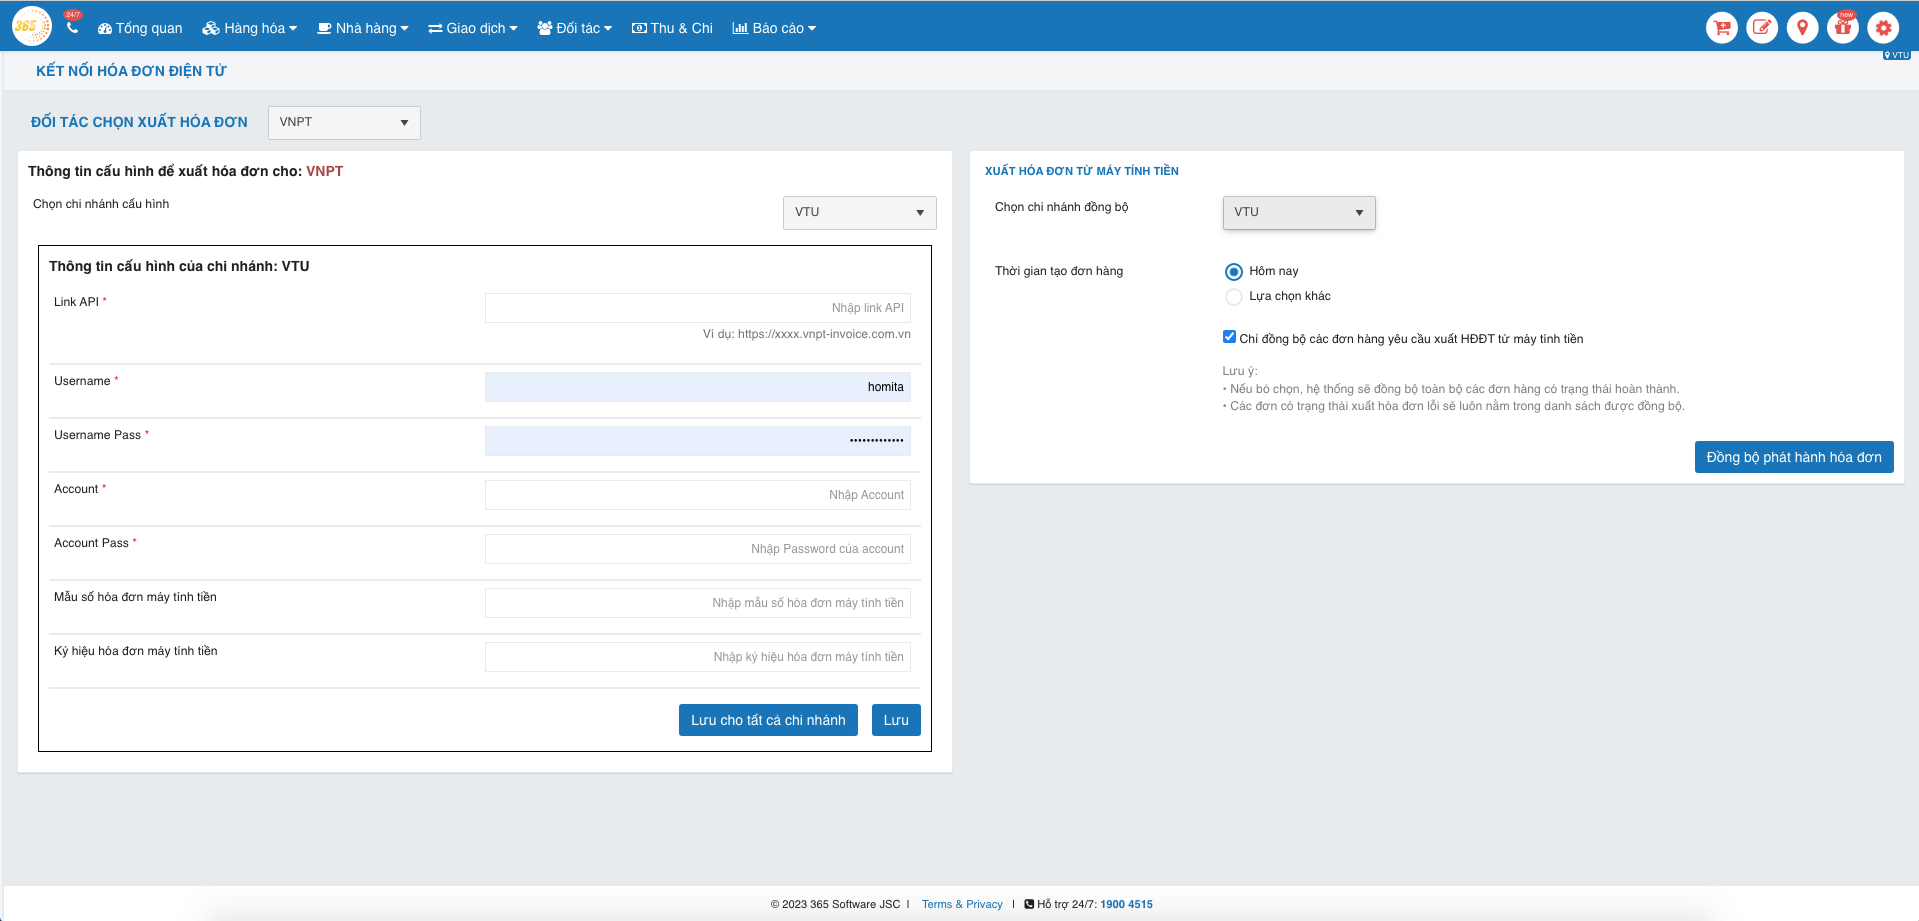Select the Lựa chọn khác radio option

pyautogui.click(x=1234, y=296)
